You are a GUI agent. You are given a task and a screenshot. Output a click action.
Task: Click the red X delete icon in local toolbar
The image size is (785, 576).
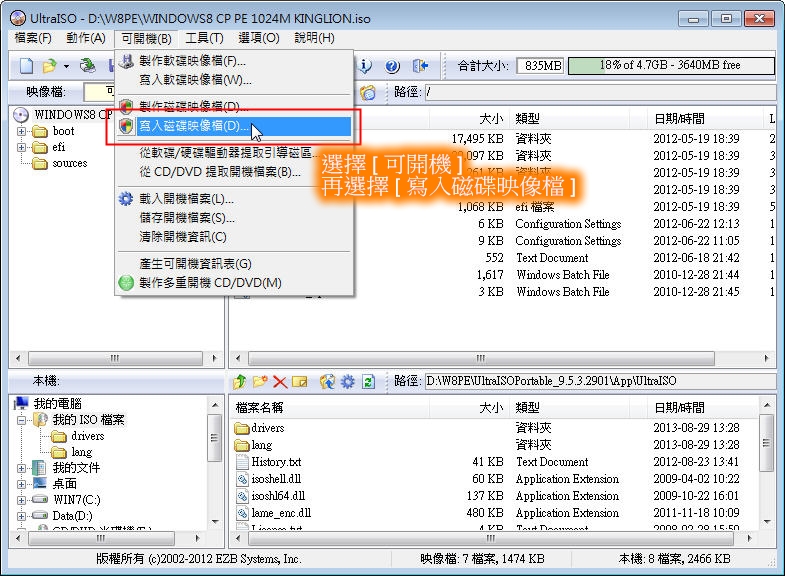[x=280, y=382]
